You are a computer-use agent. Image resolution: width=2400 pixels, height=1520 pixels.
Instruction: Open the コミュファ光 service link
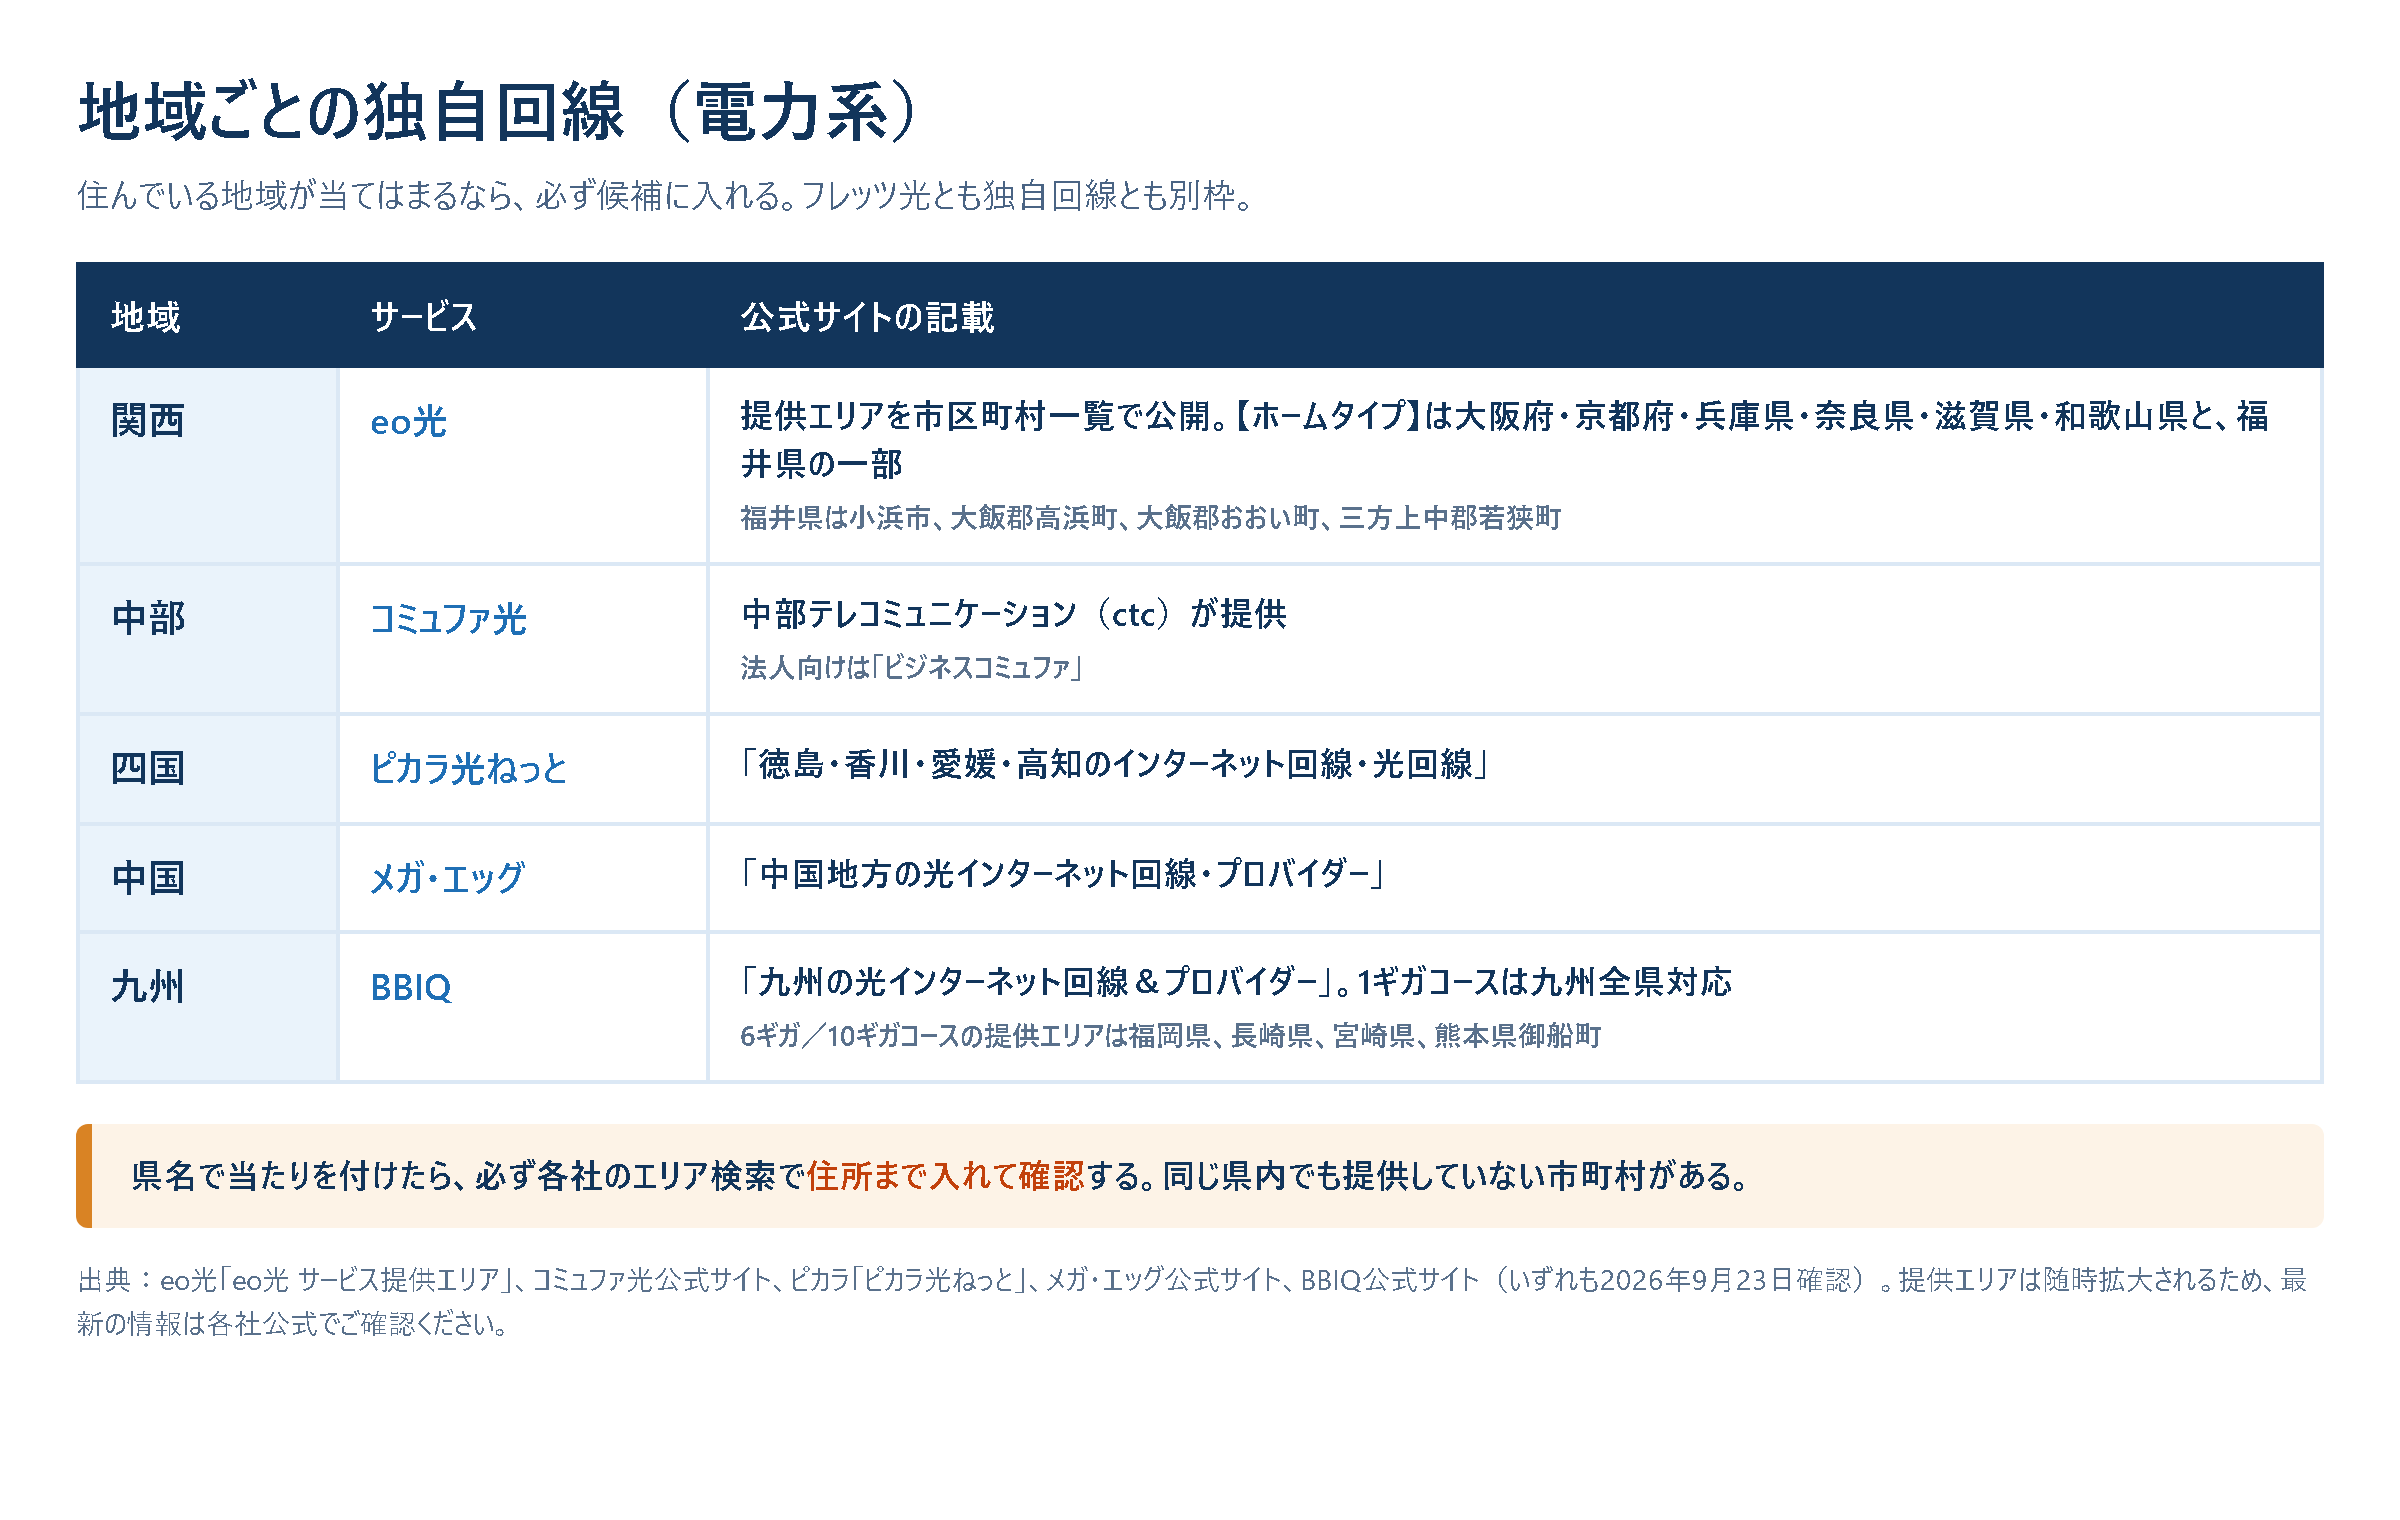click(448, 619)
